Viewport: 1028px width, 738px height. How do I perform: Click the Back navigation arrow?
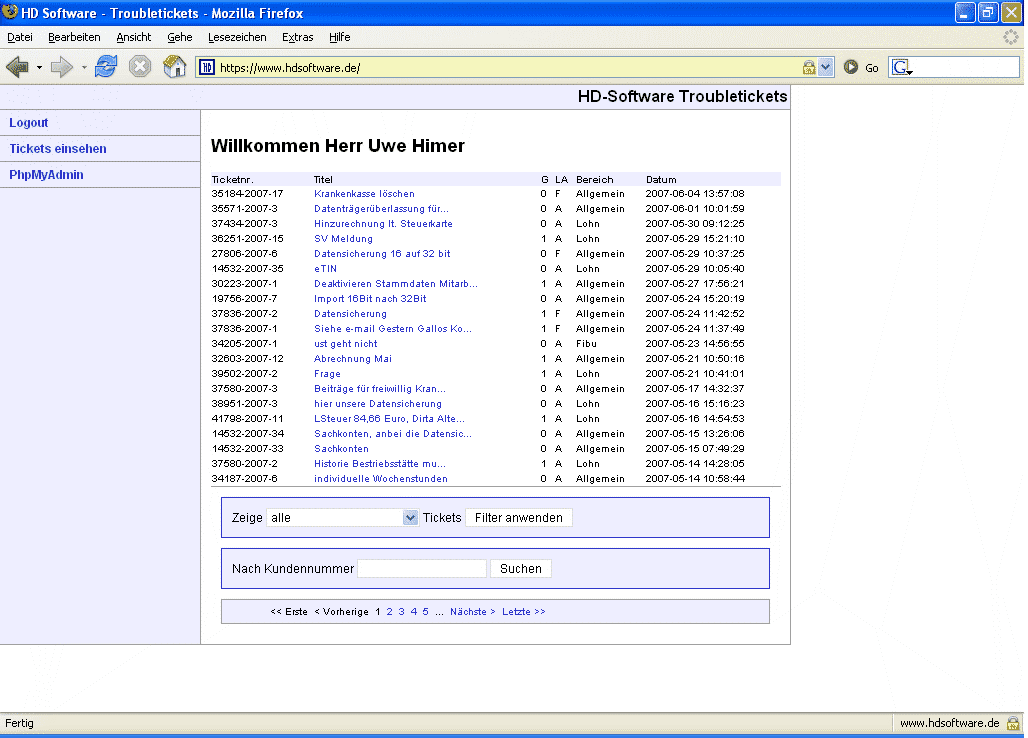[x=17, y=67]
